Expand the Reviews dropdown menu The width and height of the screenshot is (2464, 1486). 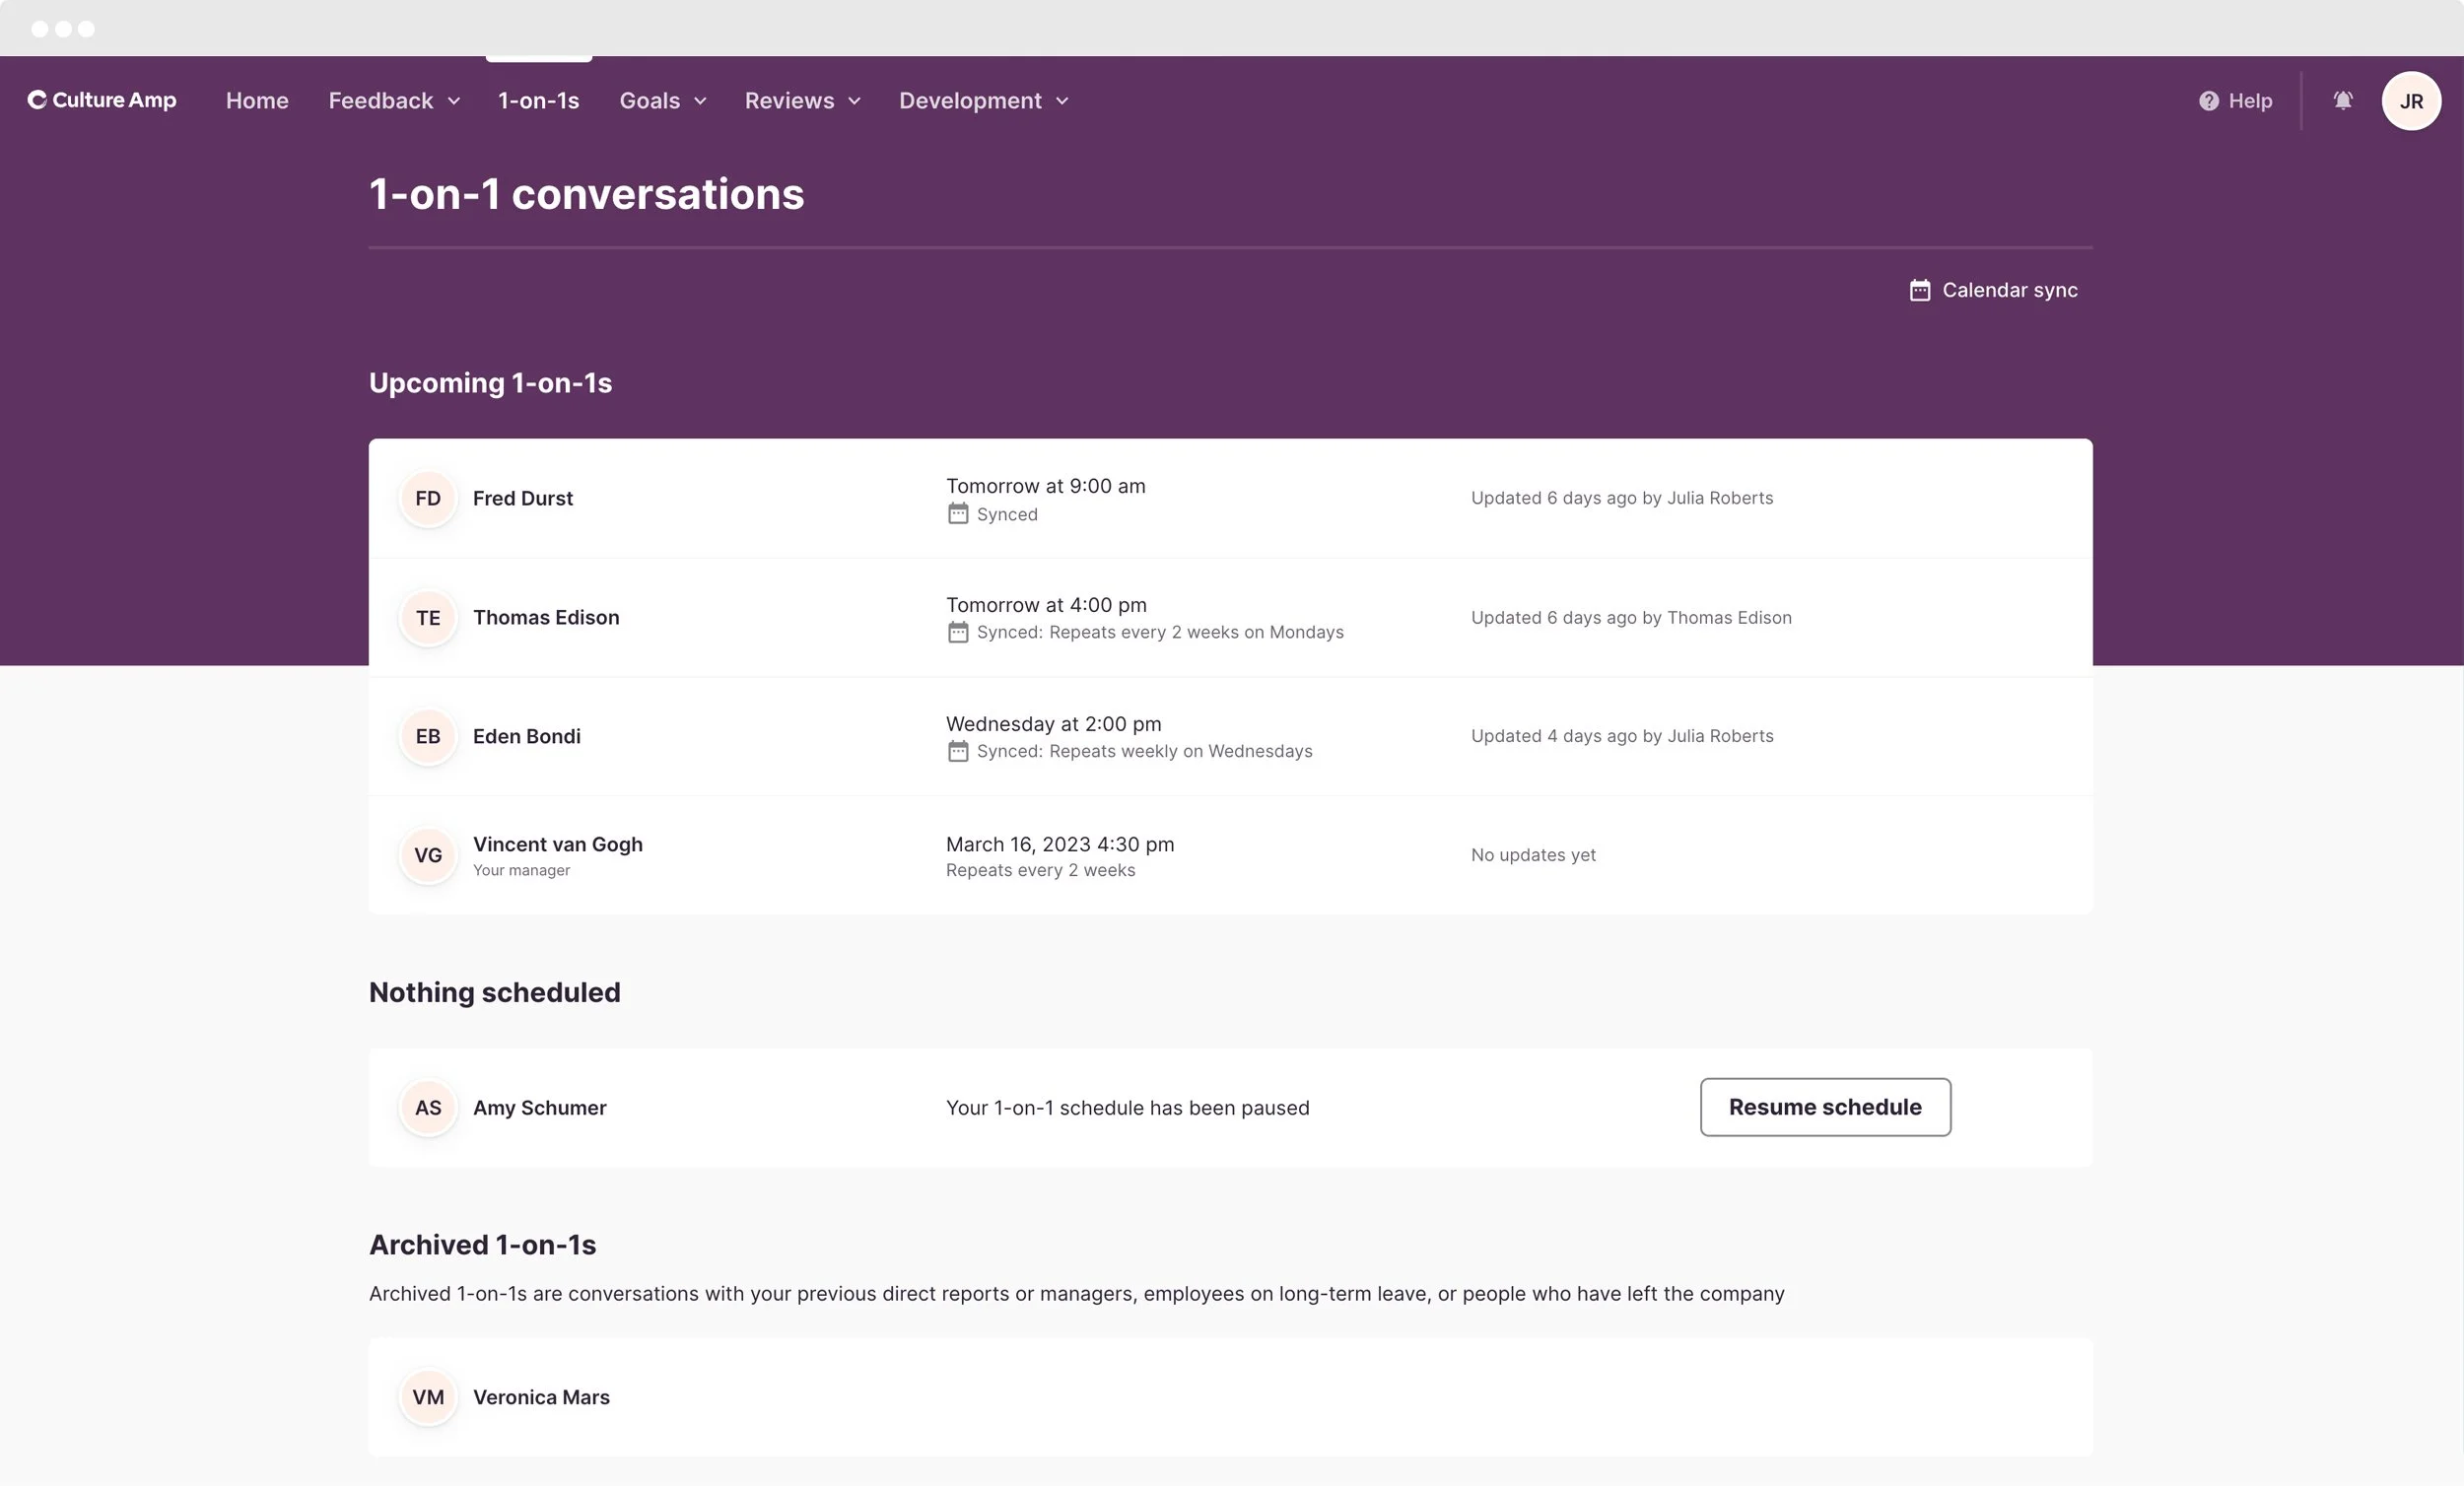803,101
